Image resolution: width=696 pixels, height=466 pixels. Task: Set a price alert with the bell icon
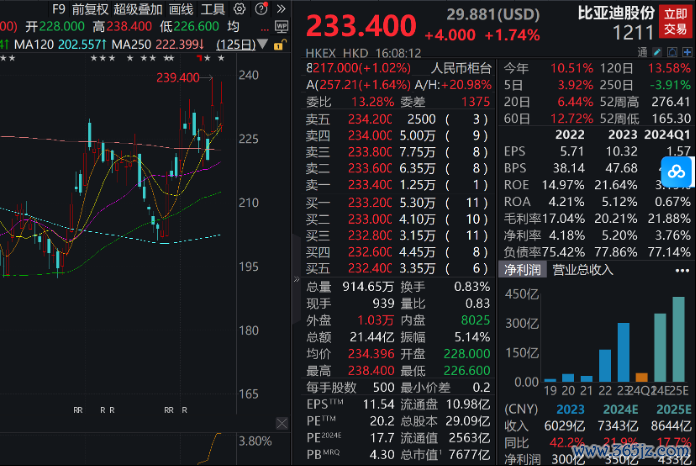(672, 52)
